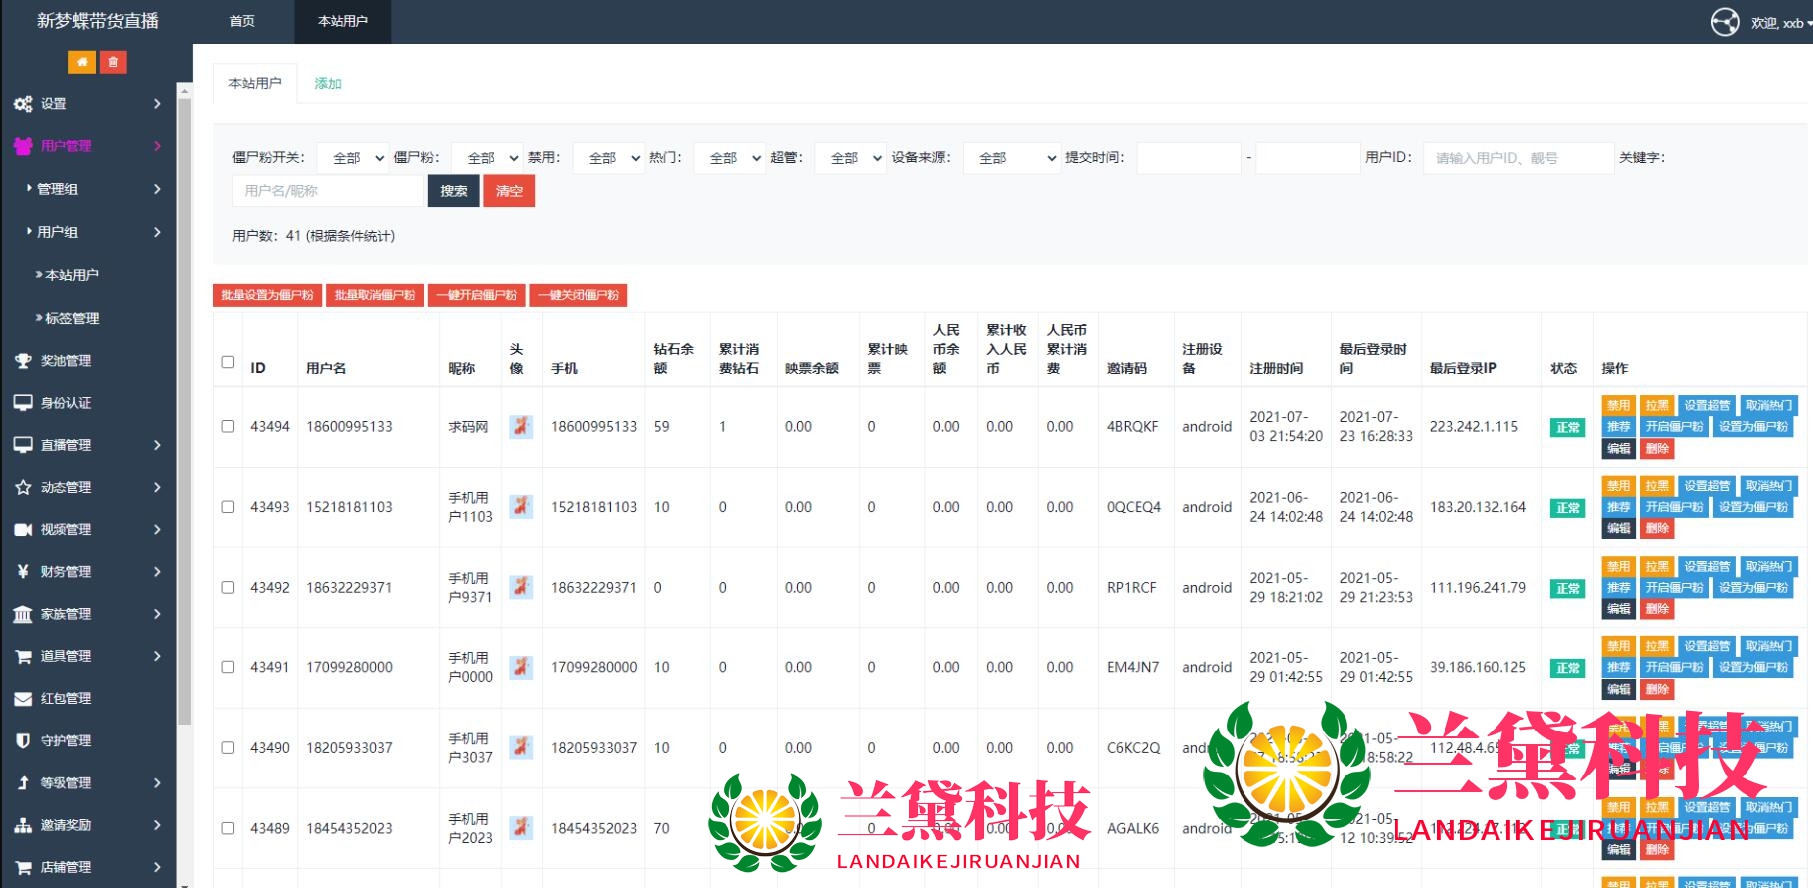This screenshot has height=888, width=1813.
Task: Click the trophy icon for 奖池管理
Action: [23, 361]
